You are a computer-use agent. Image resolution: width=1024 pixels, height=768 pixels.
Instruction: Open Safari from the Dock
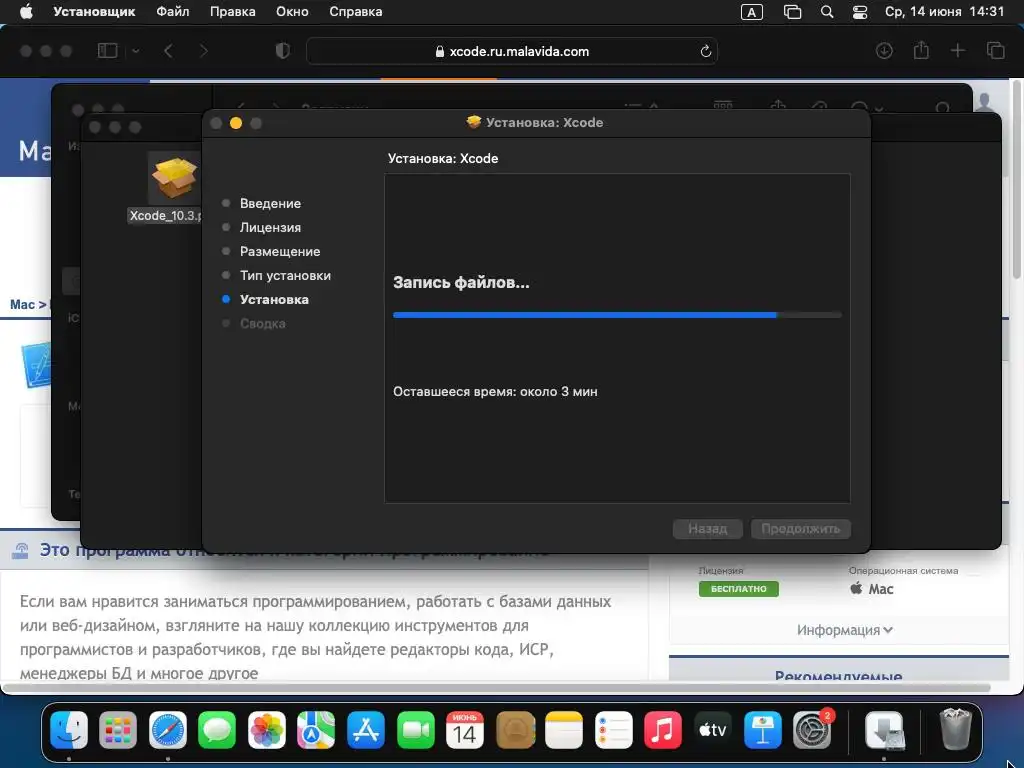168,729
